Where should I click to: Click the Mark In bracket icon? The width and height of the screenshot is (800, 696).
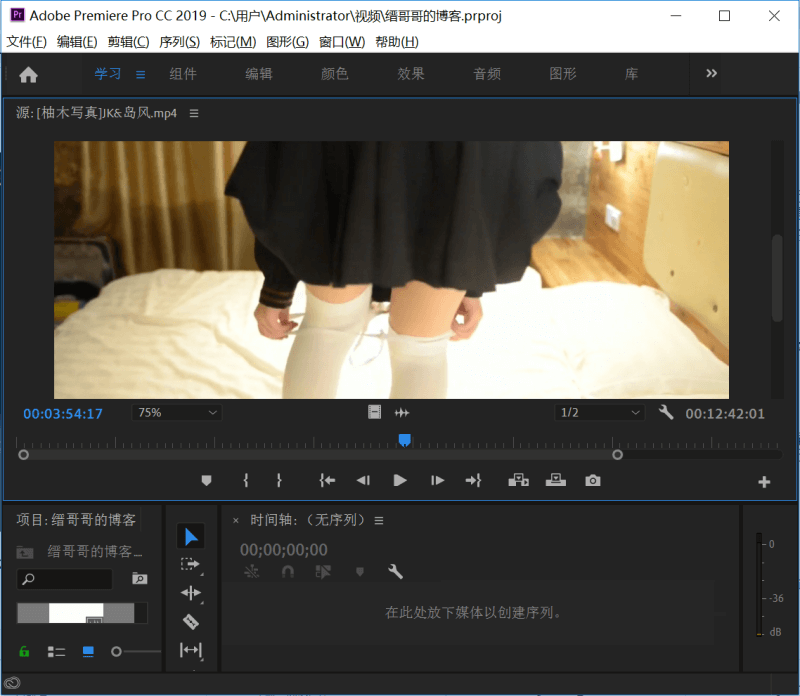point(246,481)
